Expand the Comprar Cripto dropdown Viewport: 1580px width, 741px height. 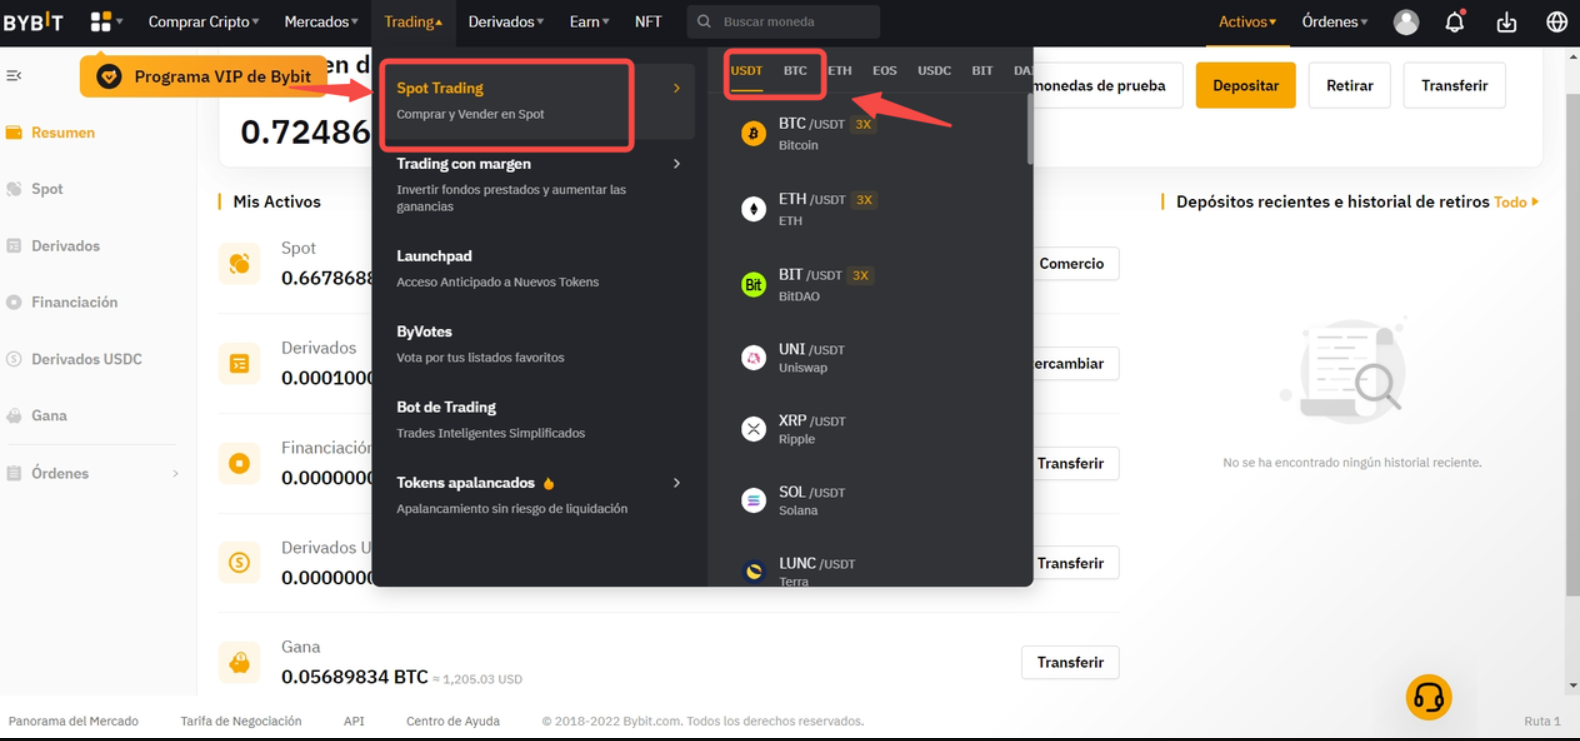[x=203, y=22]
